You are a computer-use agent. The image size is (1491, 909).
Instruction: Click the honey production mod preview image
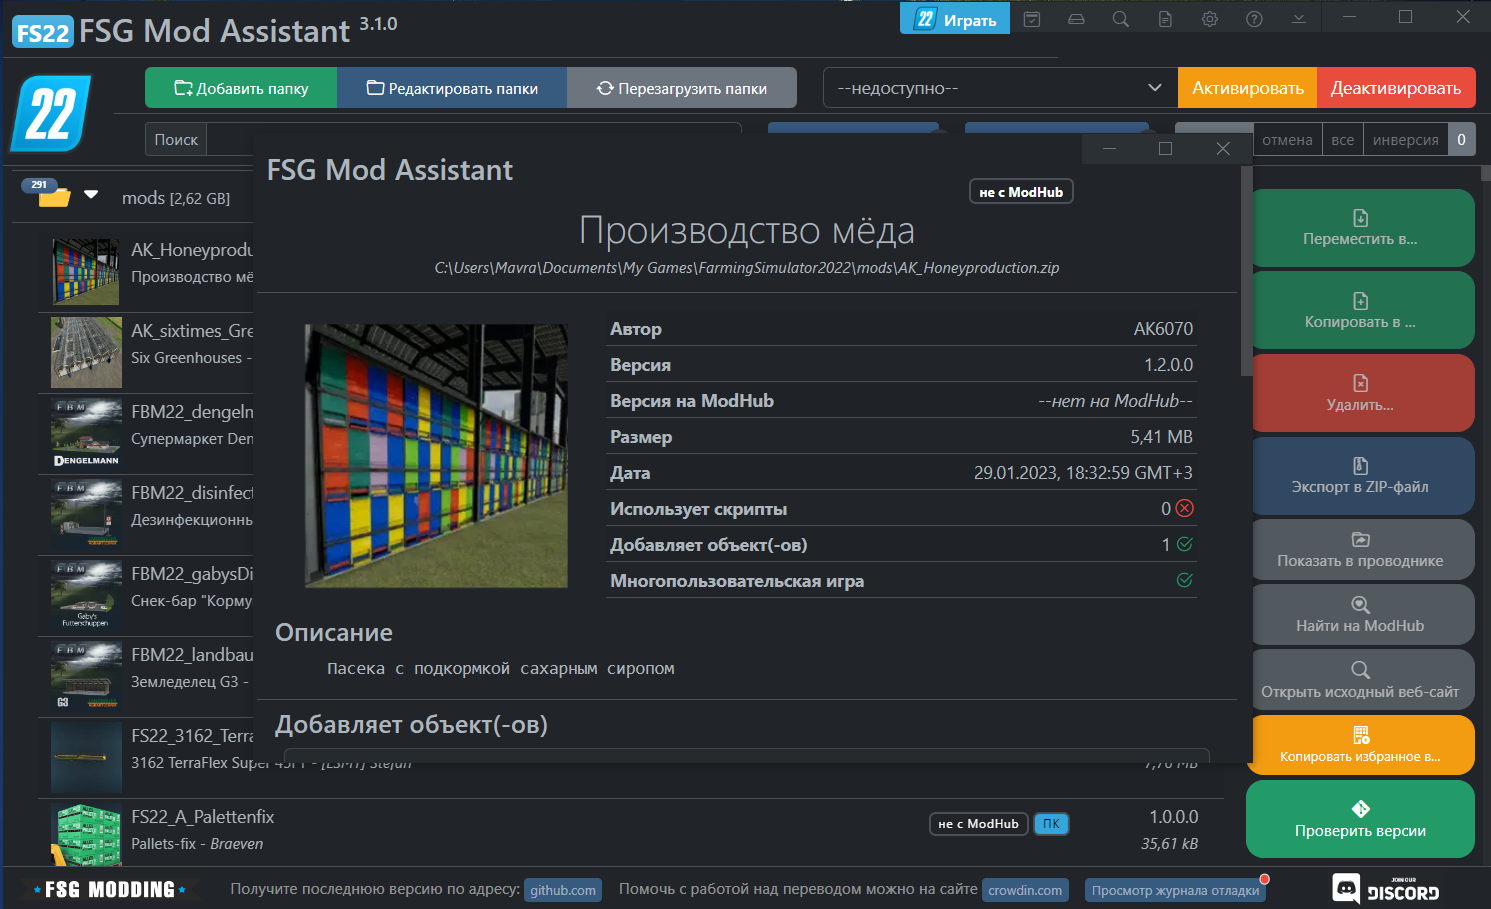coord(436,456)
